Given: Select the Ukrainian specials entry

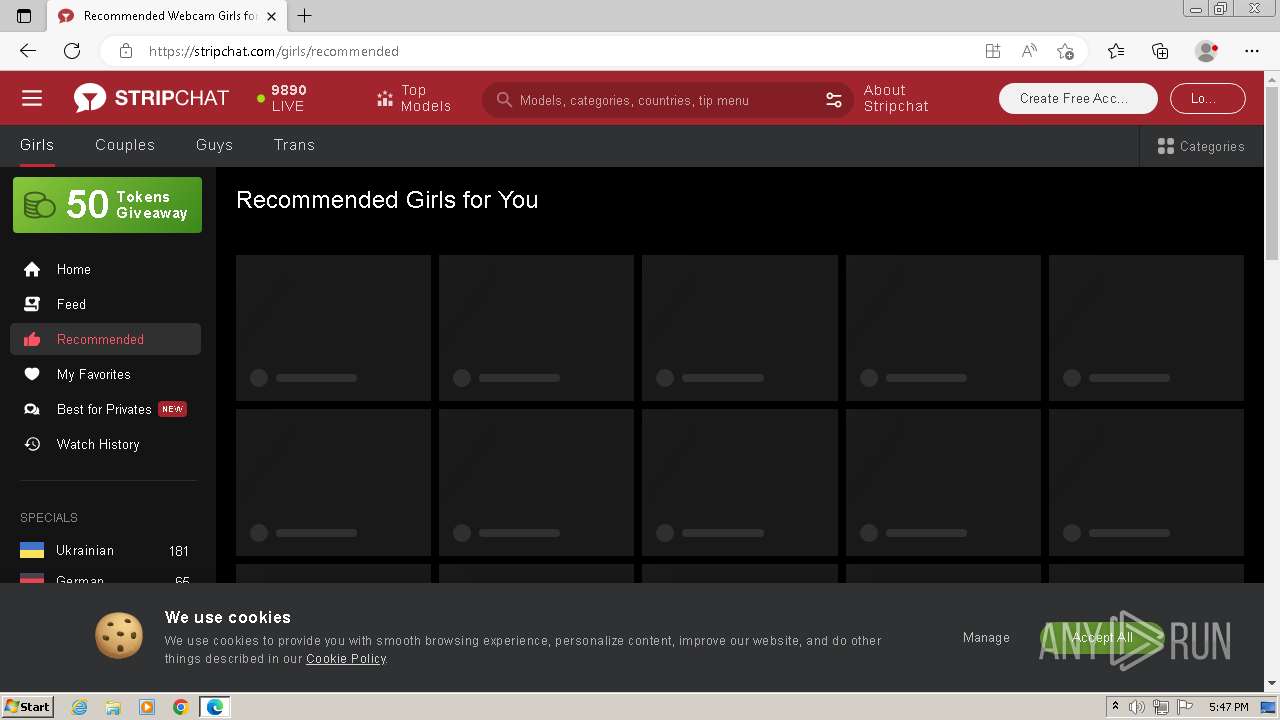Looking at the screenshot, I should pyautogui.click(x=105, y=550).
